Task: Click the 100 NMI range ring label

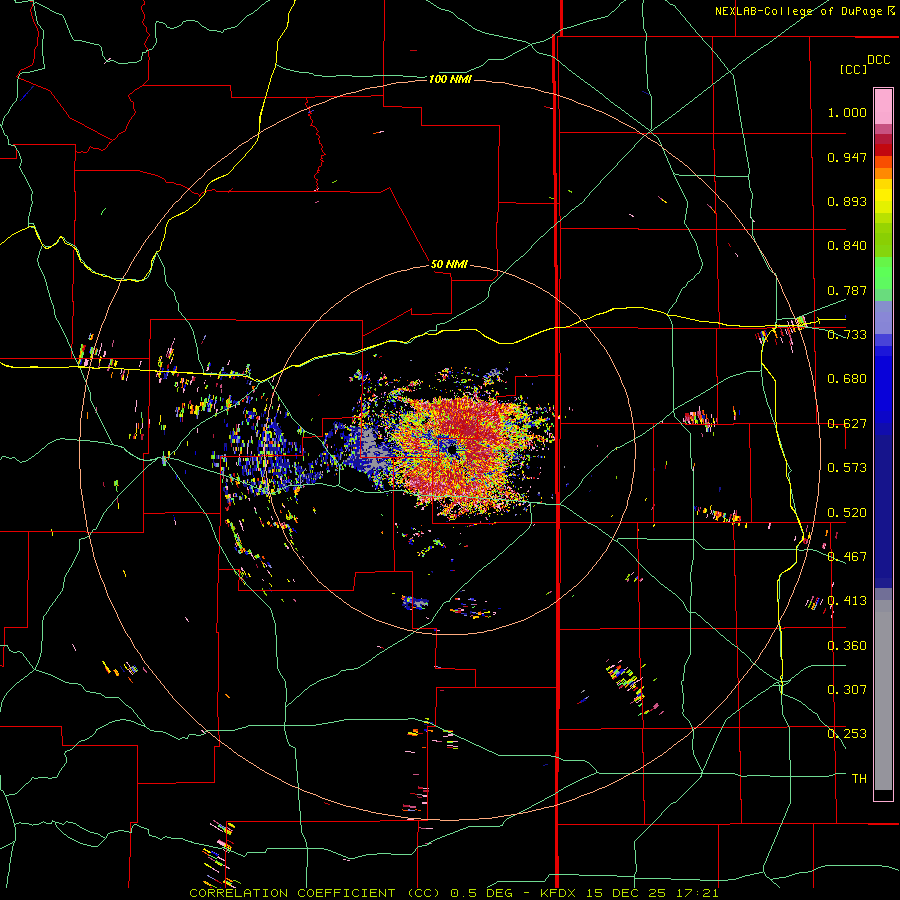Action: coord(450,79)
